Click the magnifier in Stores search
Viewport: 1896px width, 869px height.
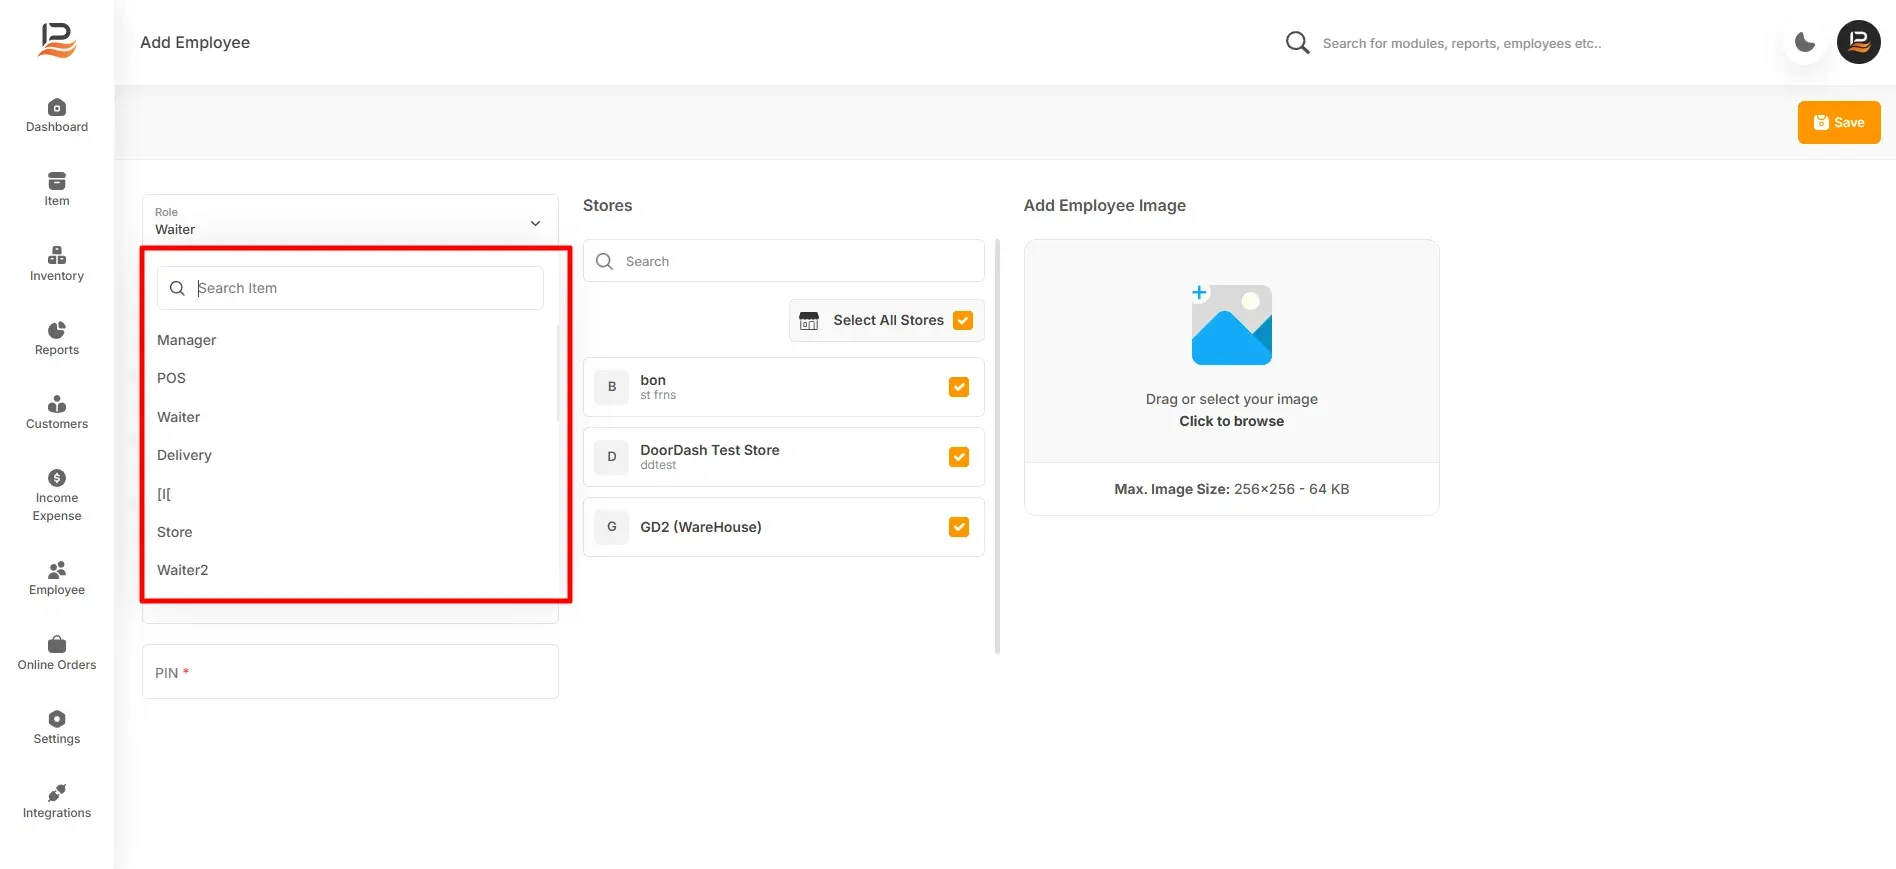(604, 261)
